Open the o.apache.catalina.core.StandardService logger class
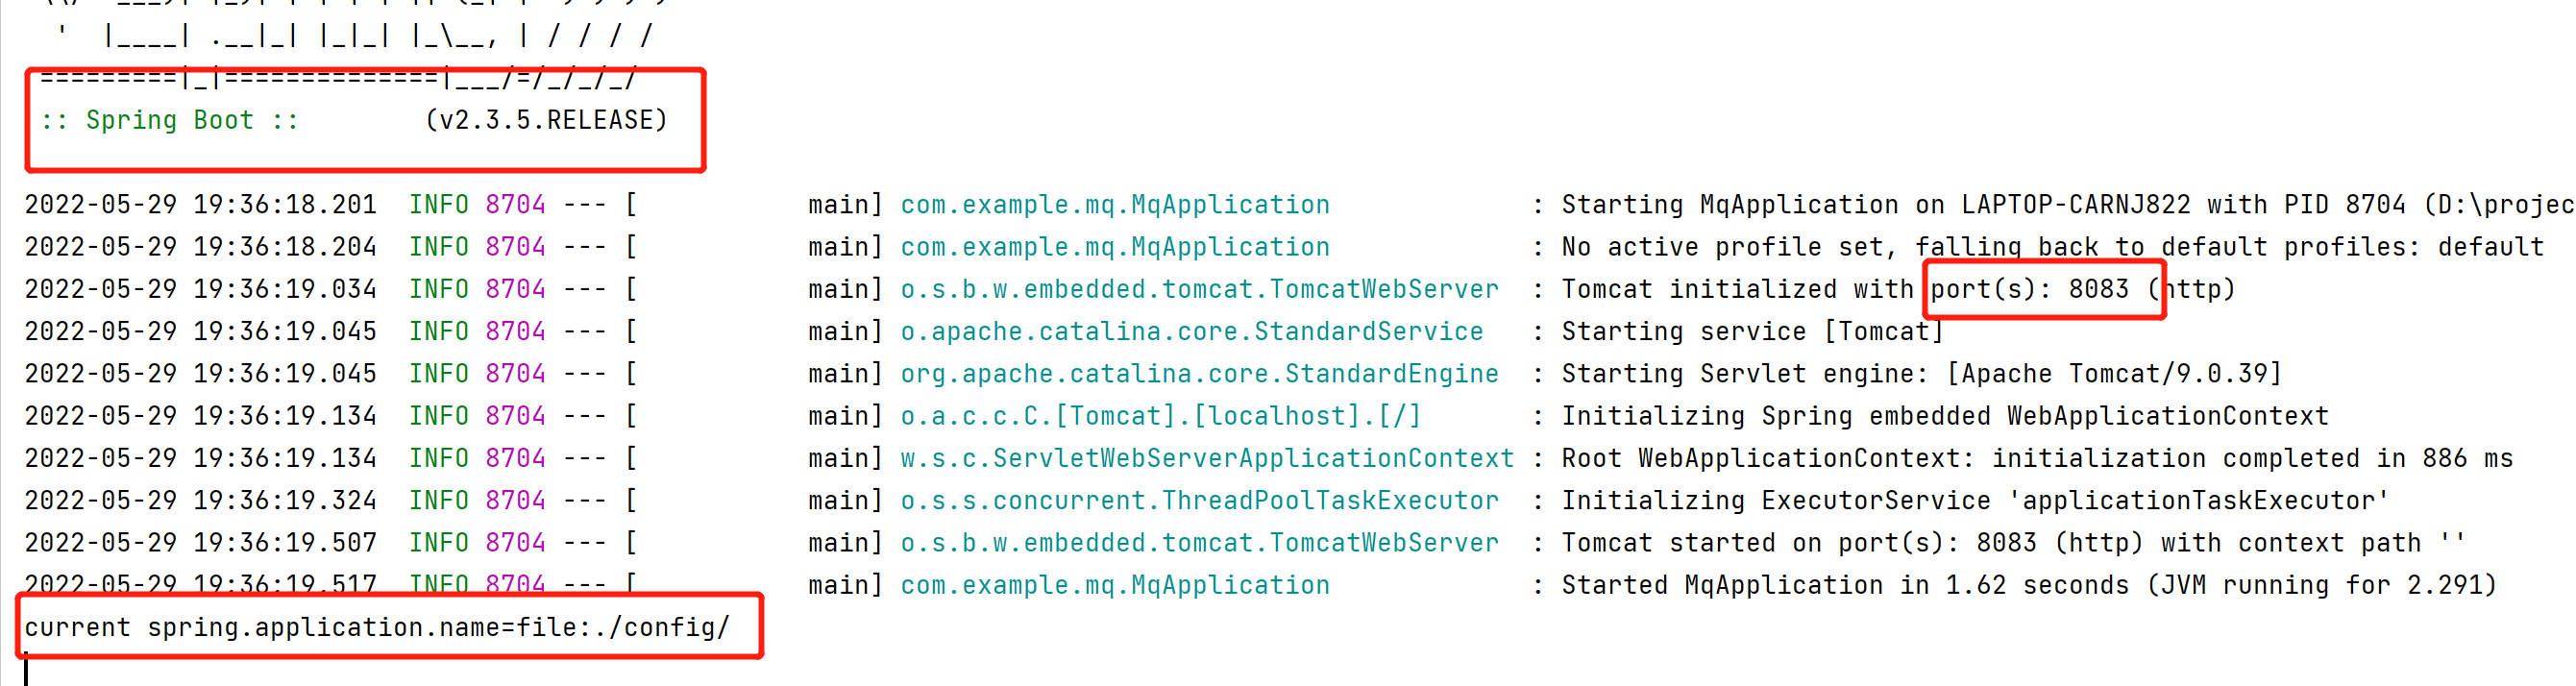2576x686 pixels. pos(1191,332)
